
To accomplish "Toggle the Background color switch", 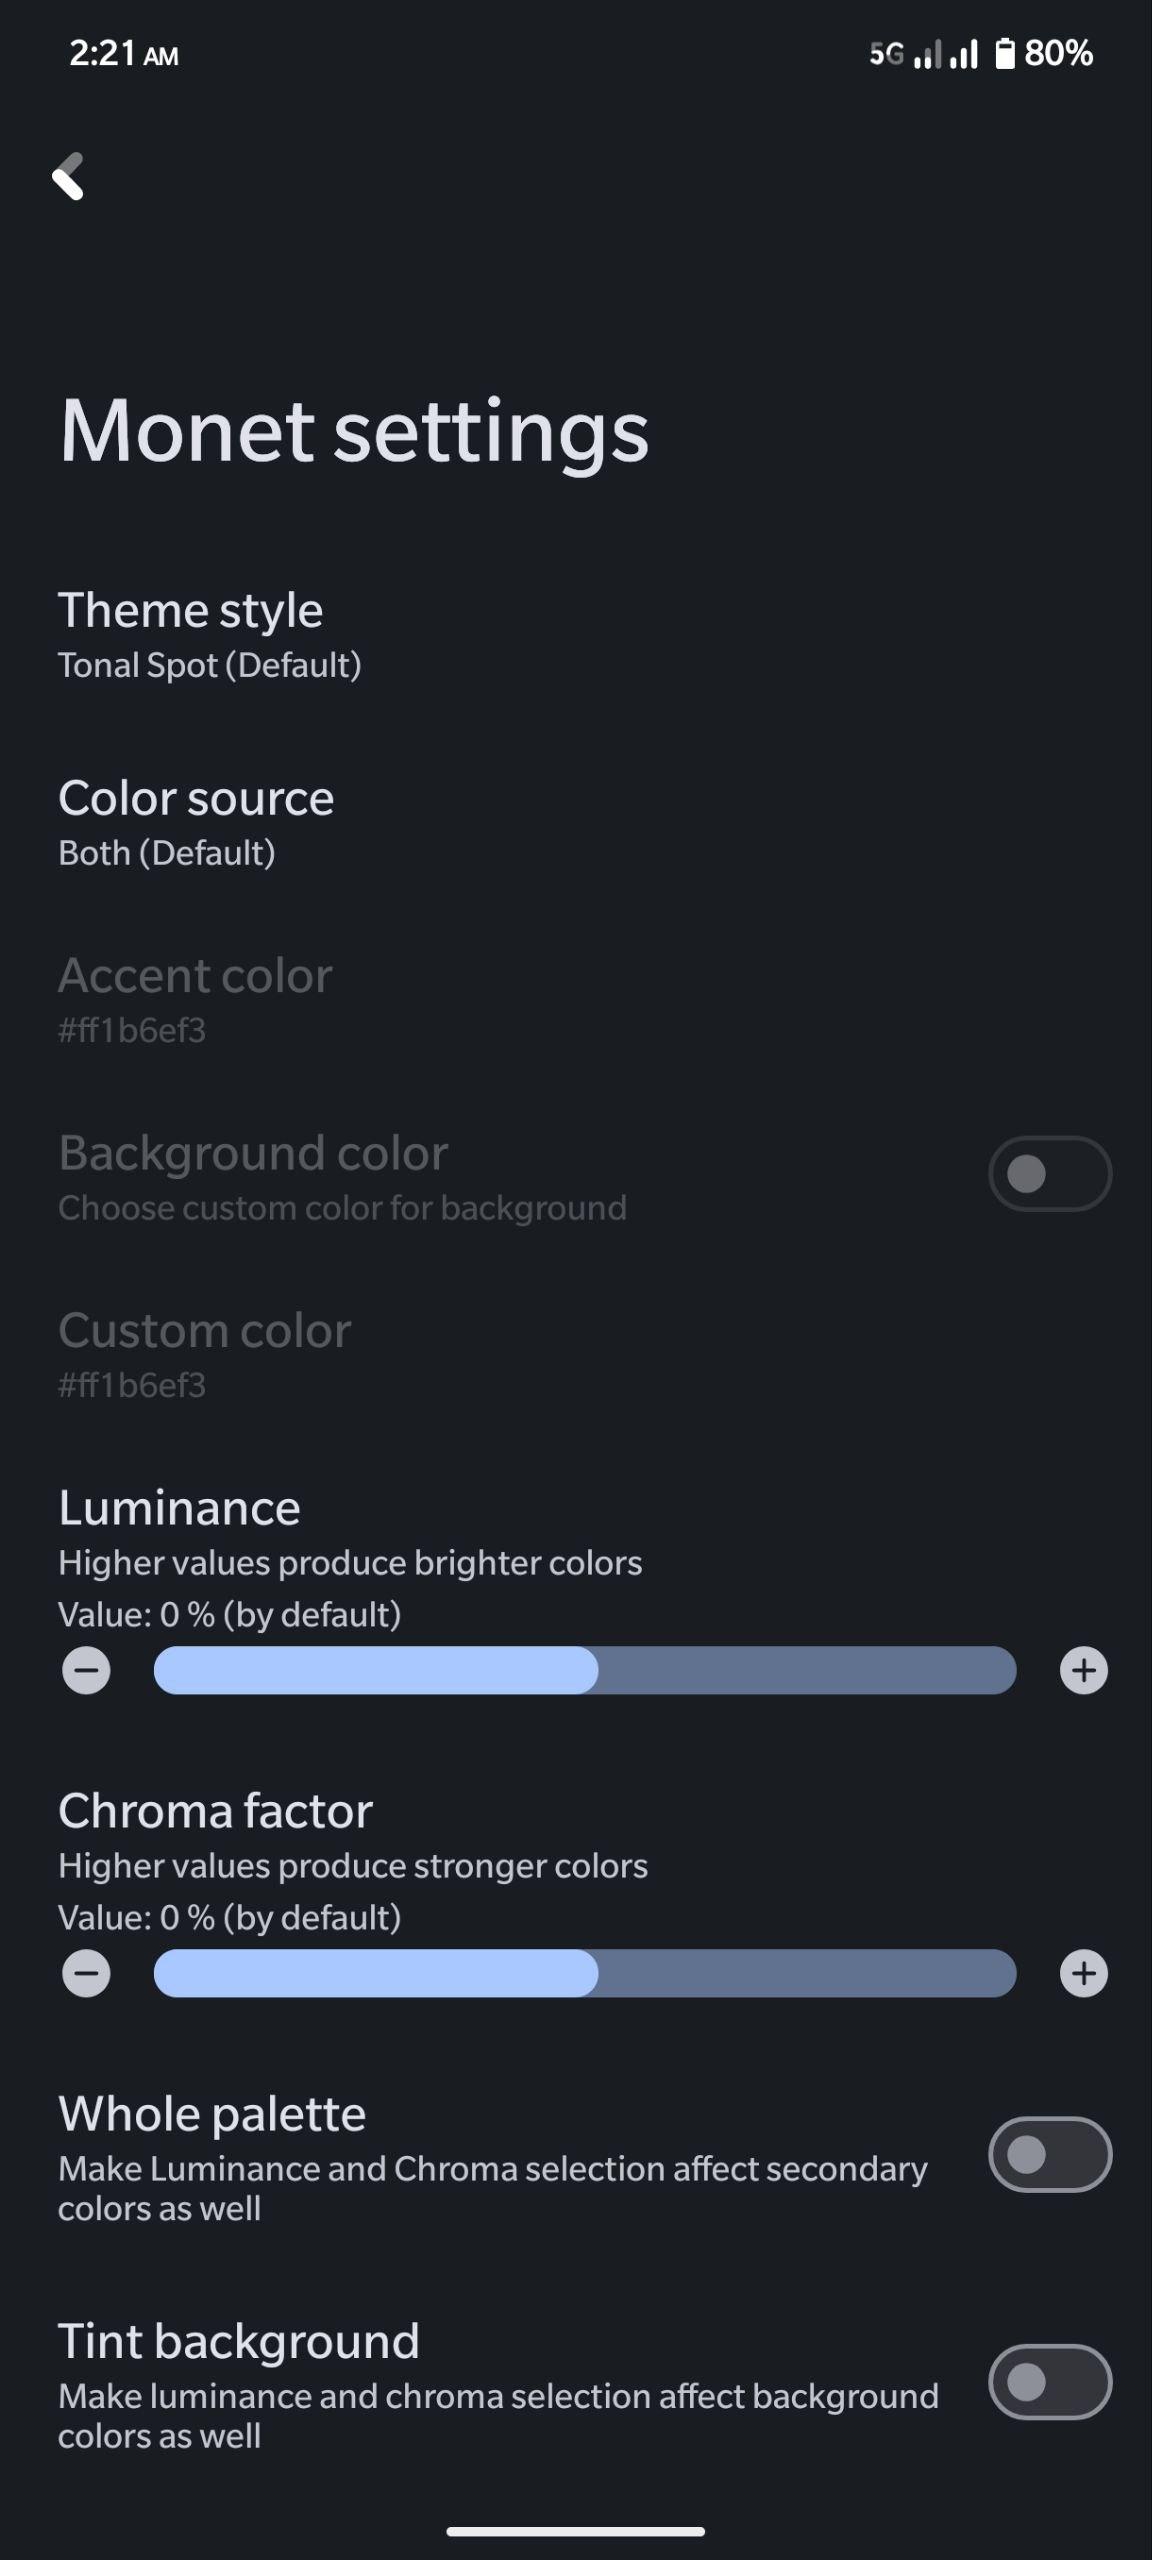I will (1050, 1173).
